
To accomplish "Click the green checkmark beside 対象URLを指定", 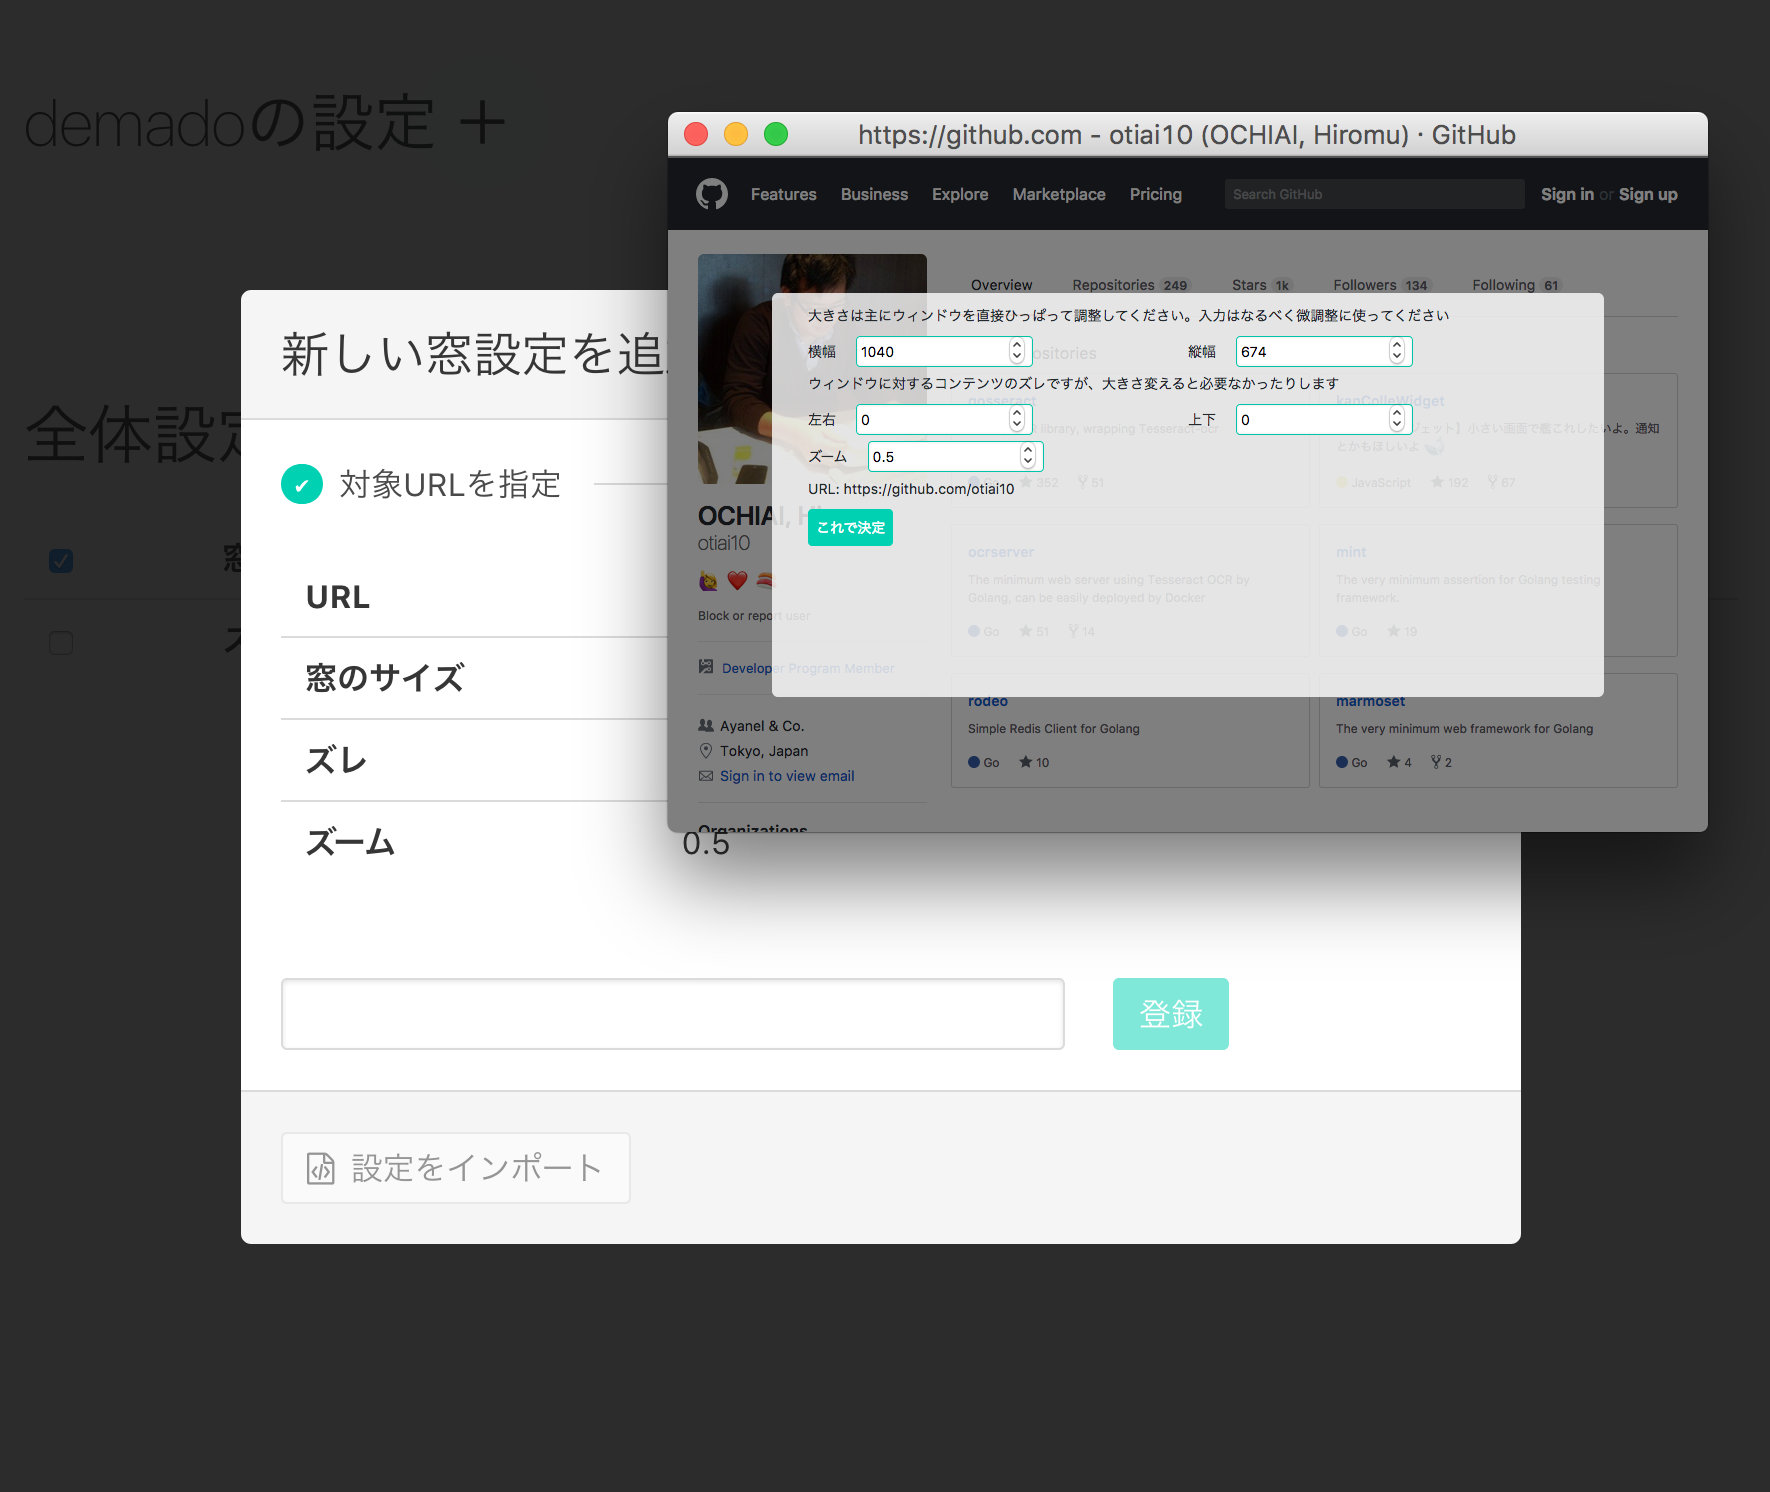I will click(302, 484).
